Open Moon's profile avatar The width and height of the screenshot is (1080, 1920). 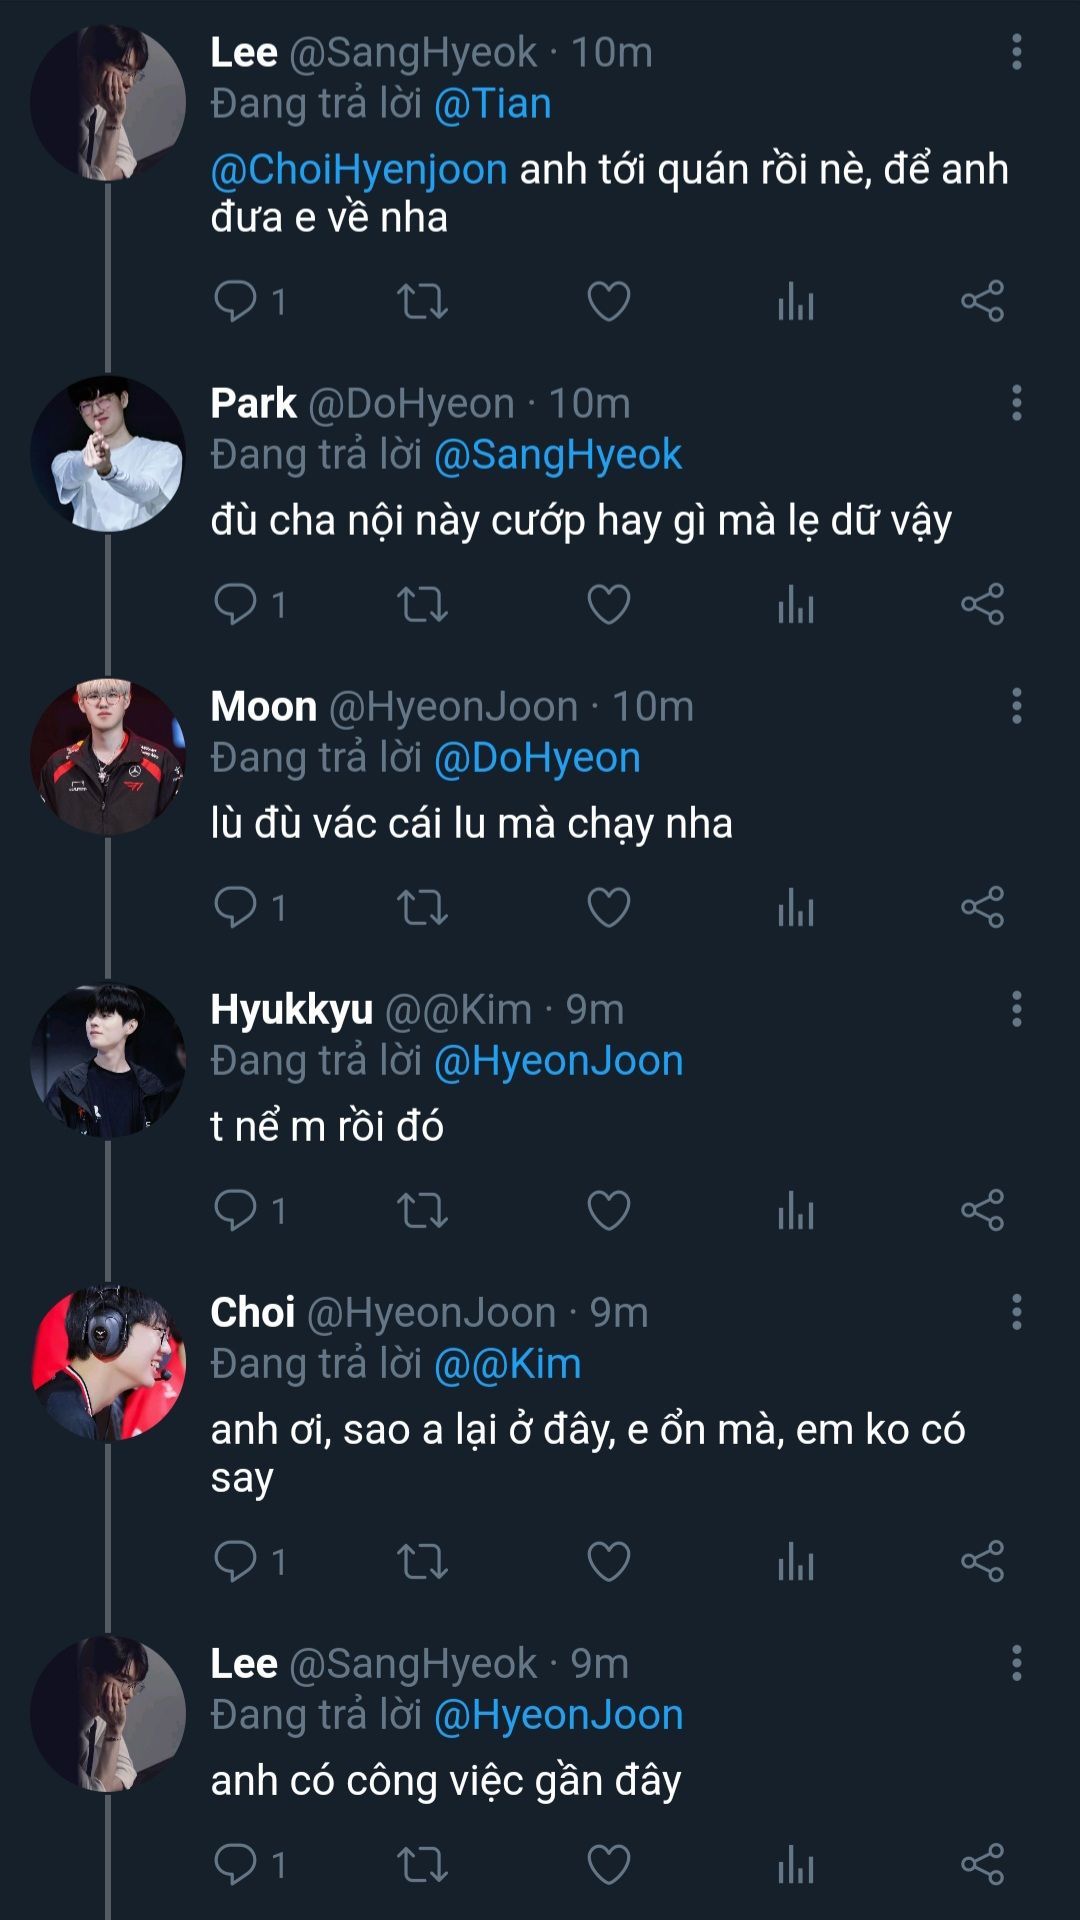click(108, 757)
